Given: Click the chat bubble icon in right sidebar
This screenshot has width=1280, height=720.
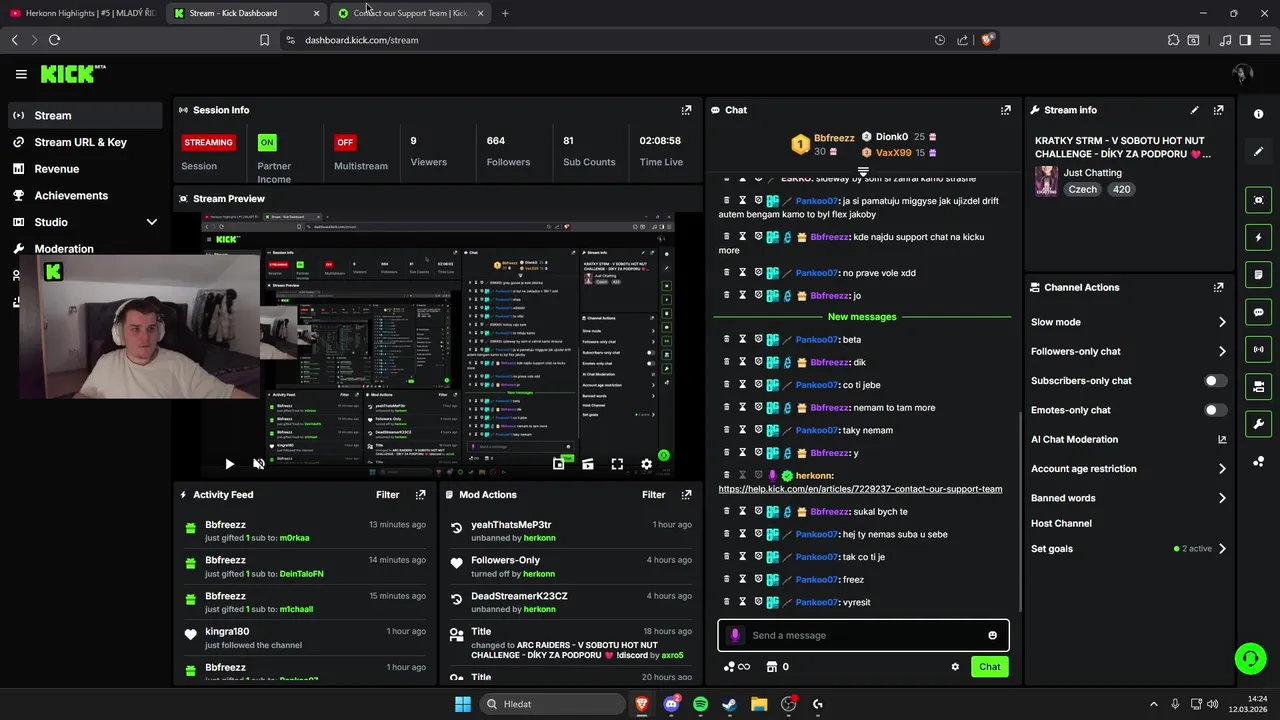Looking at the screenshot, I should tap(1258, 312).
